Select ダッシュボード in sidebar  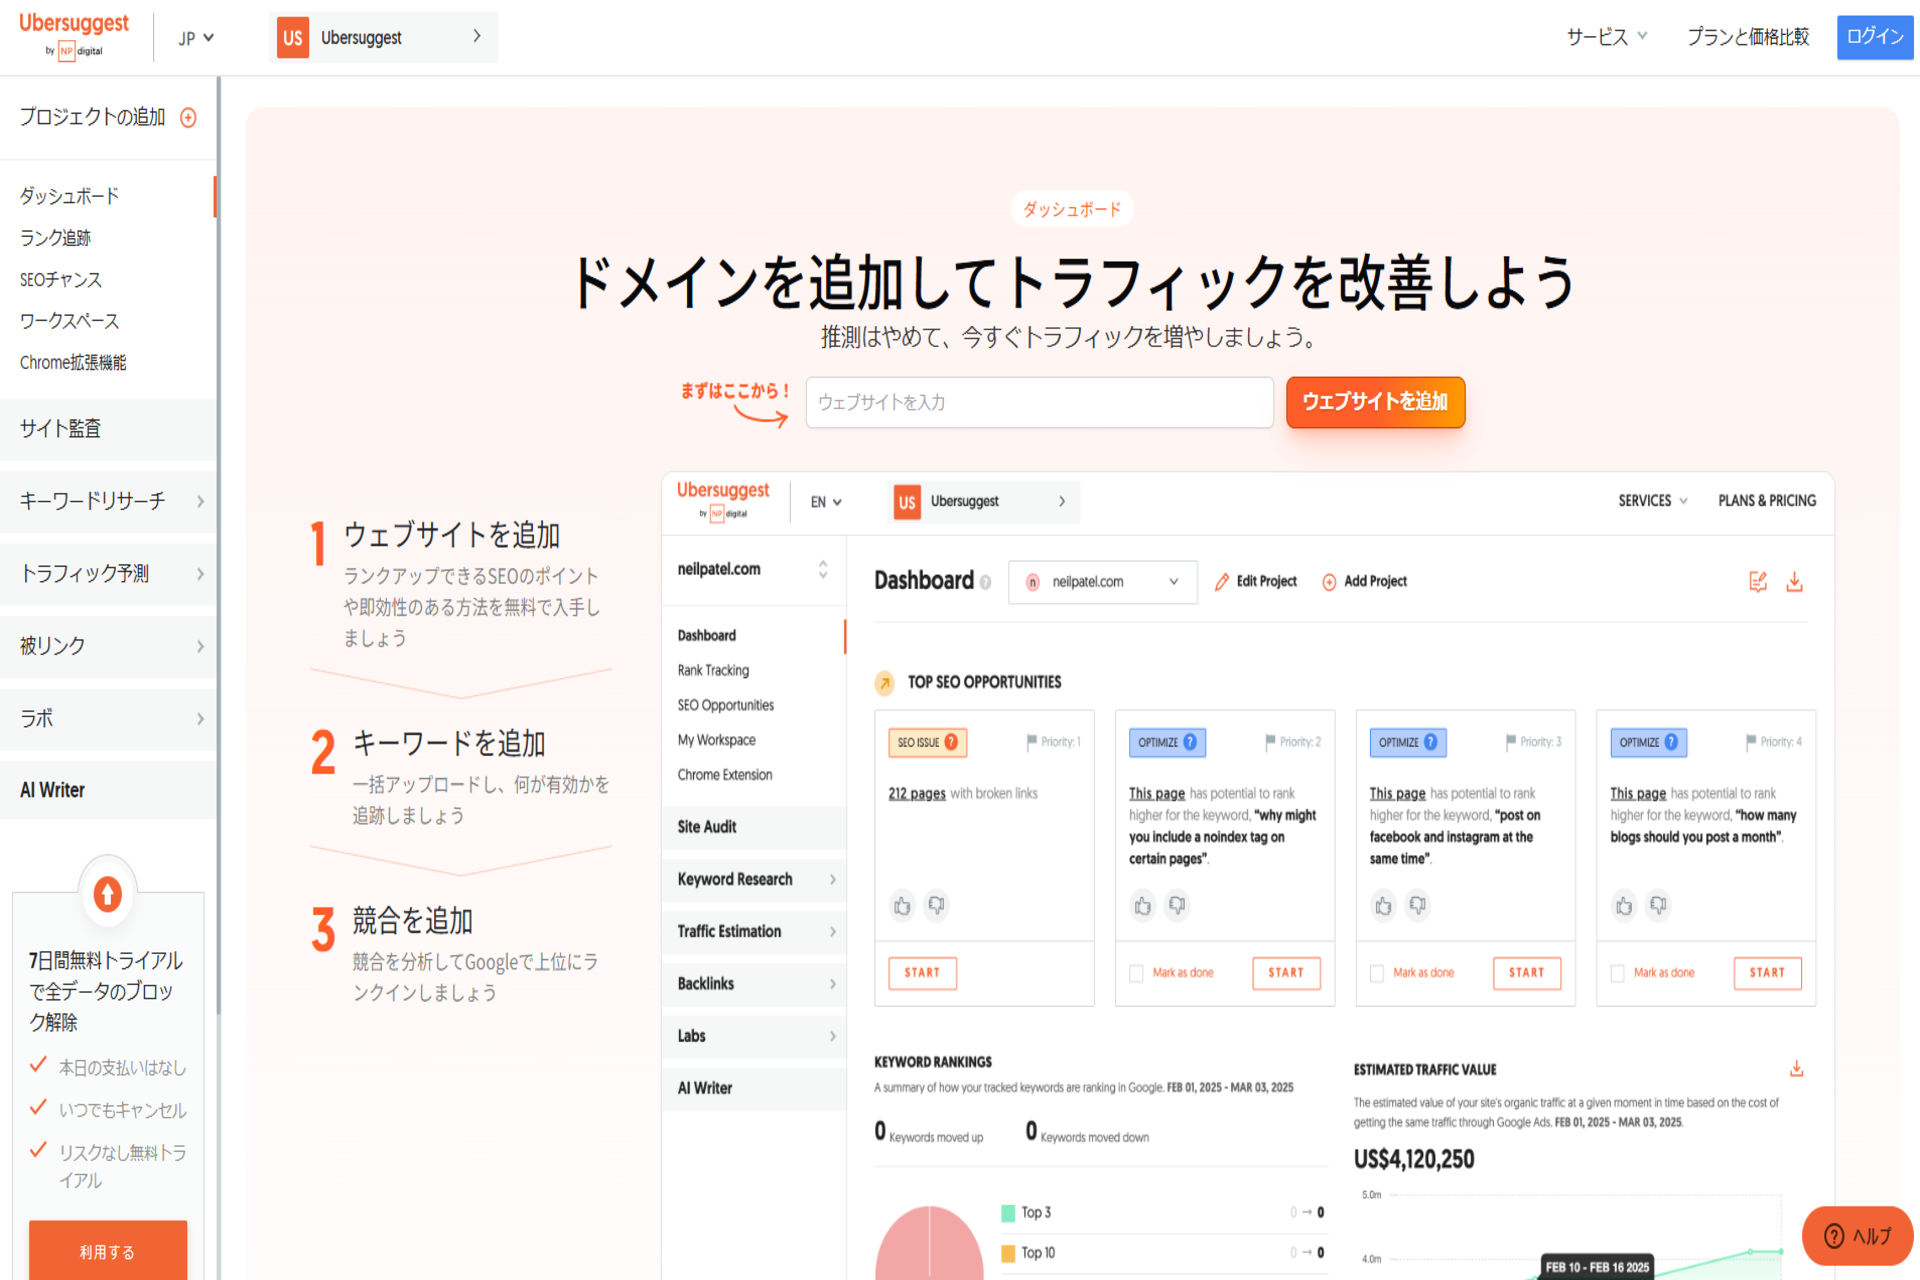(x=69, y=196)
